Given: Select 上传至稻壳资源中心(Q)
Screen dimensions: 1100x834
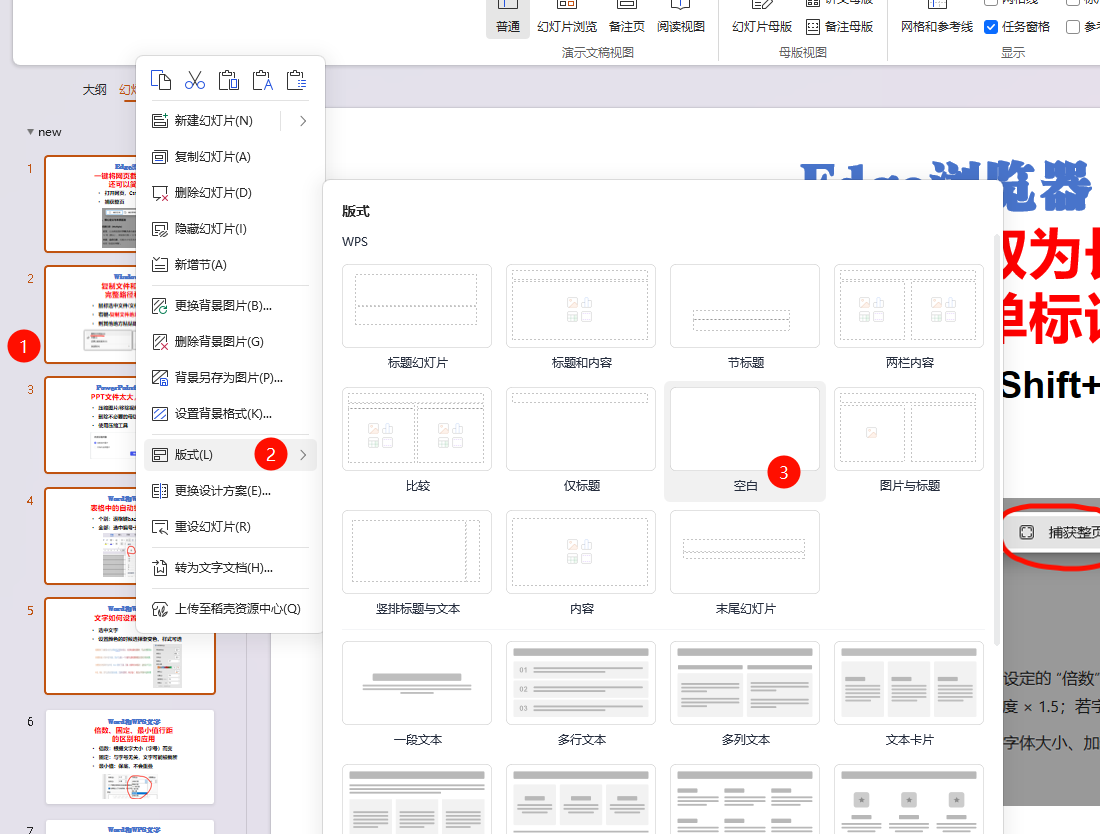Looking at the screenshot, I should pos(230,609).
